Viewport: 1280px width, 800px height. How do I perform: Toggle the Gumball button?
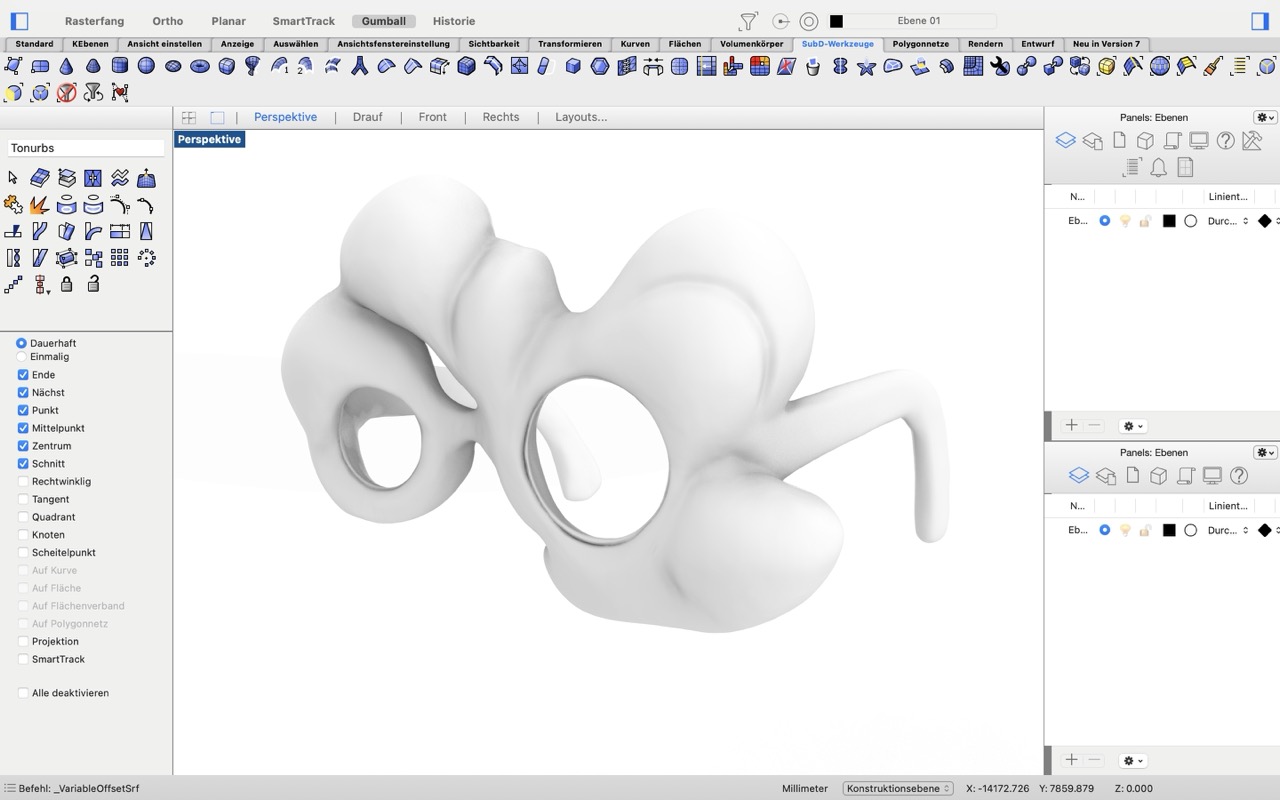point(384,21)
